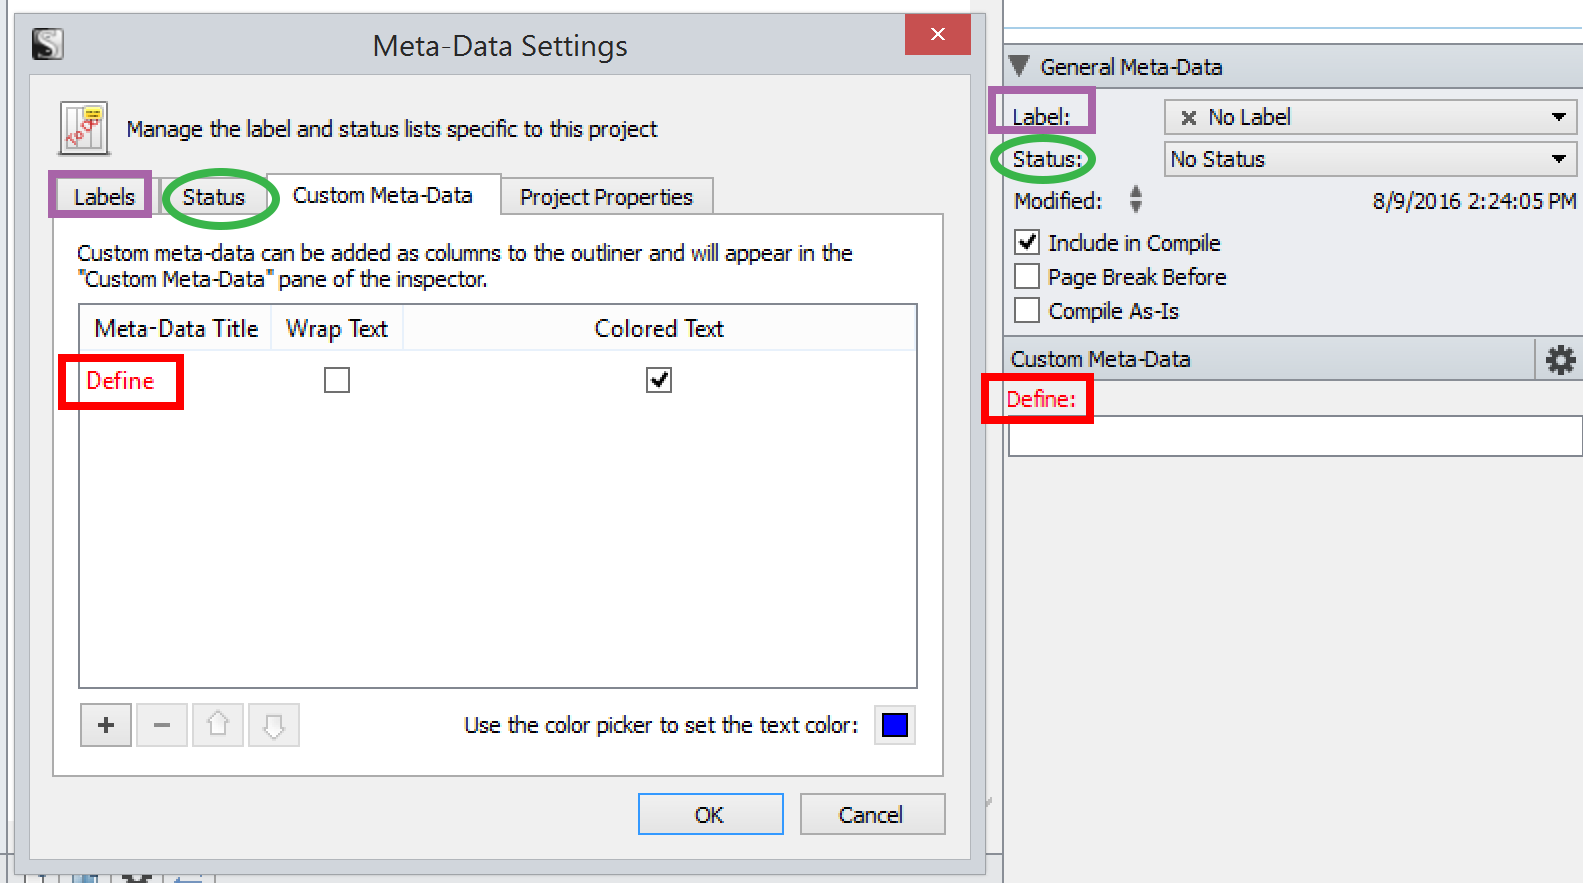Uncheck Colored Text for Define row
This screenshot has height=883, width=1583.
[x=659, y=380]
